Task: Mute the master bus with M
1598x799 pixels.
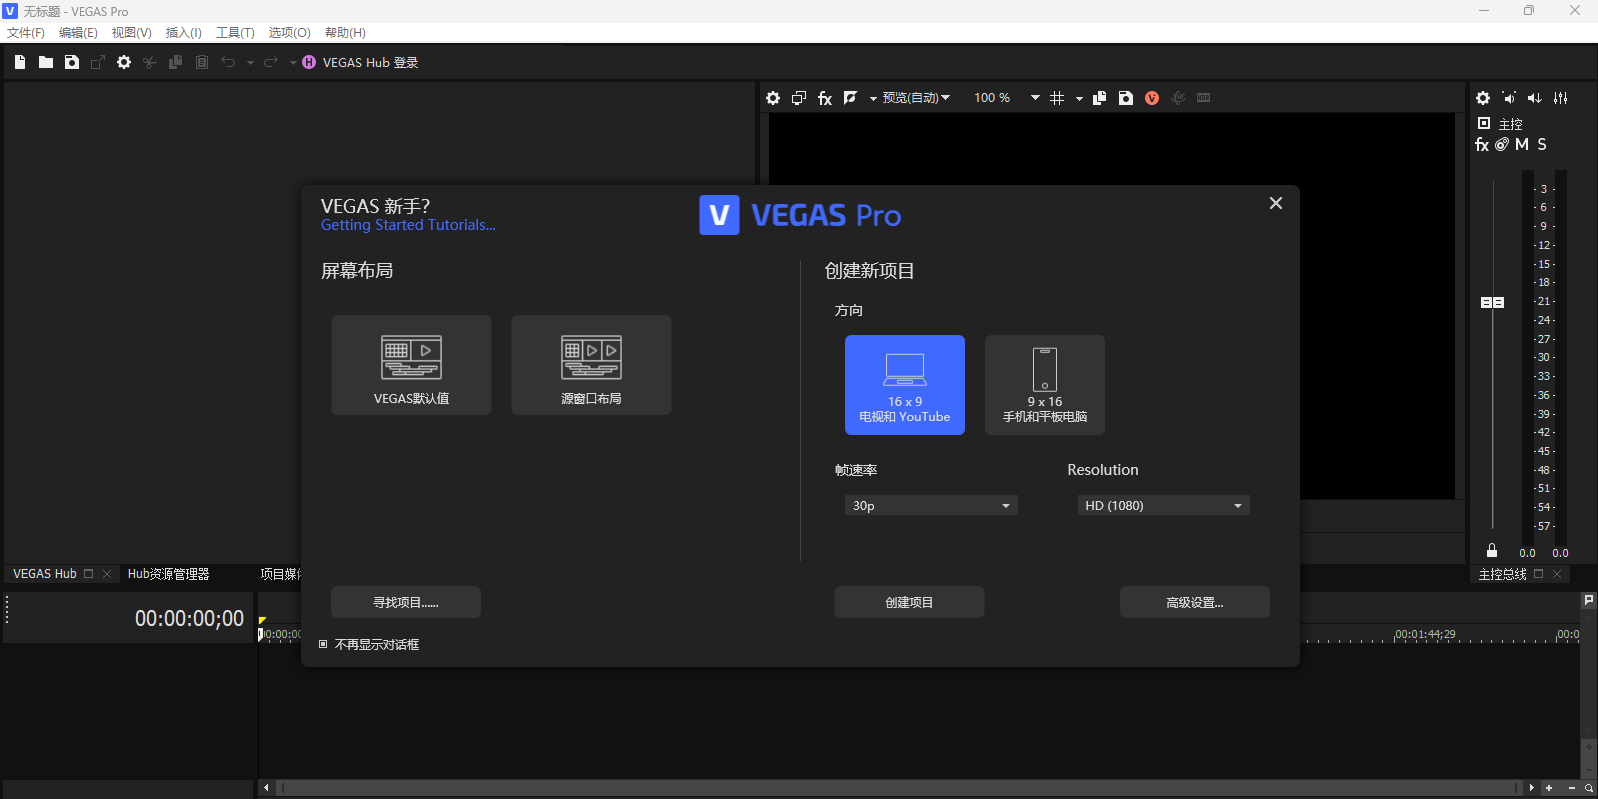Action: 1522,145
